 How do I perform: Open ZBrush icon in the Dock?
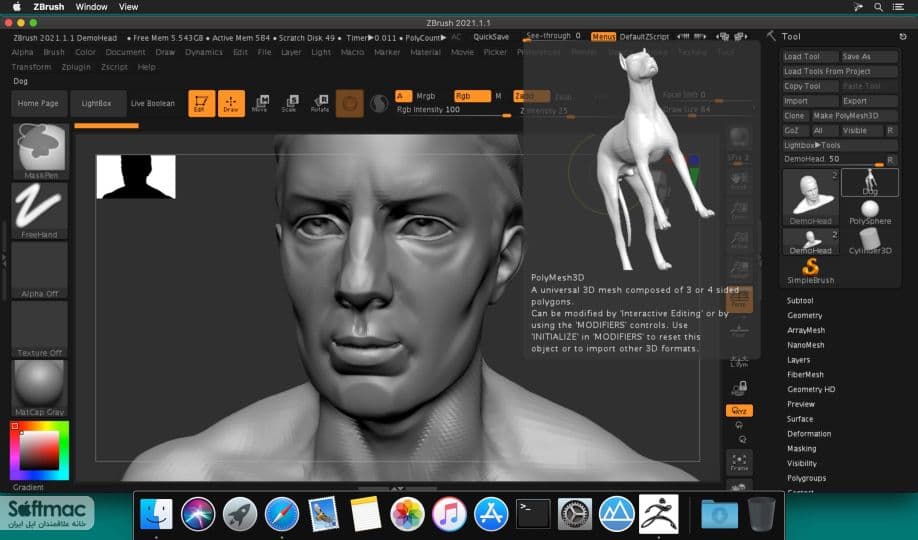point(659,514)
